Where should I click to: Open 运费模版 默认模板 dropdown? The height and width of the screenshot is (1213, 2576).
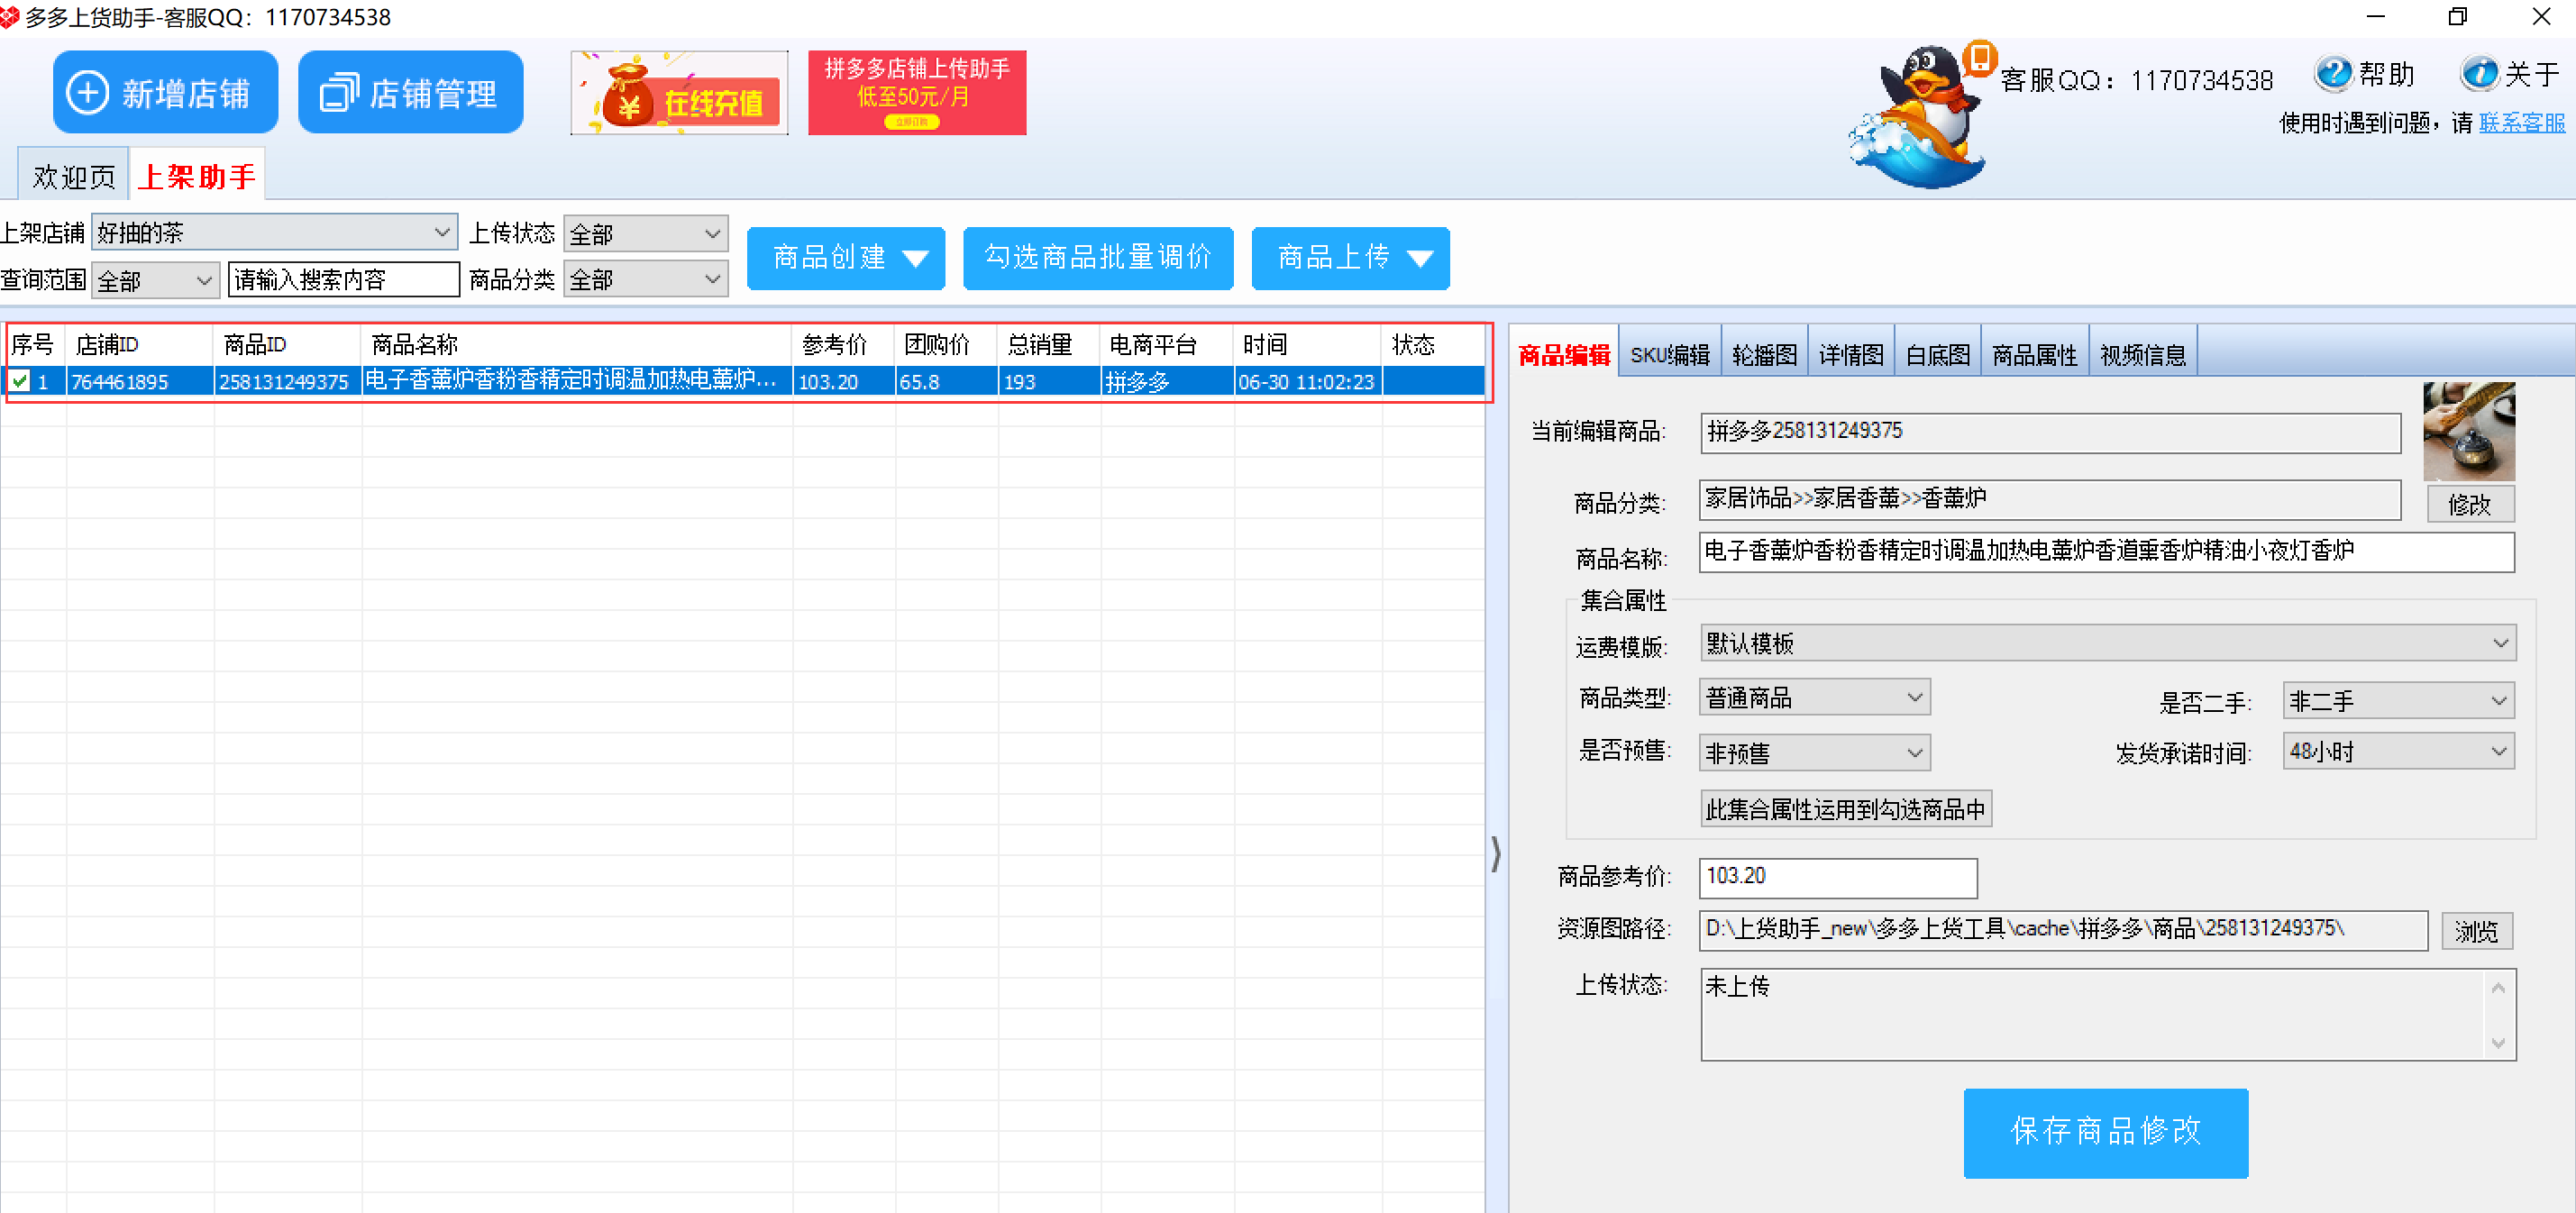2108,643
